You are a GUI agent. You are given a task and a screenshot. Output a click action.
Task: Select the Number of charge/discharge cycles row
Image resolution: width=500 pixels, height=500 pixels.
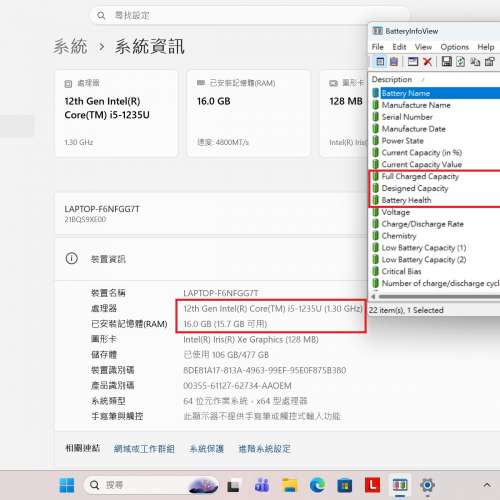pos(436,283)
